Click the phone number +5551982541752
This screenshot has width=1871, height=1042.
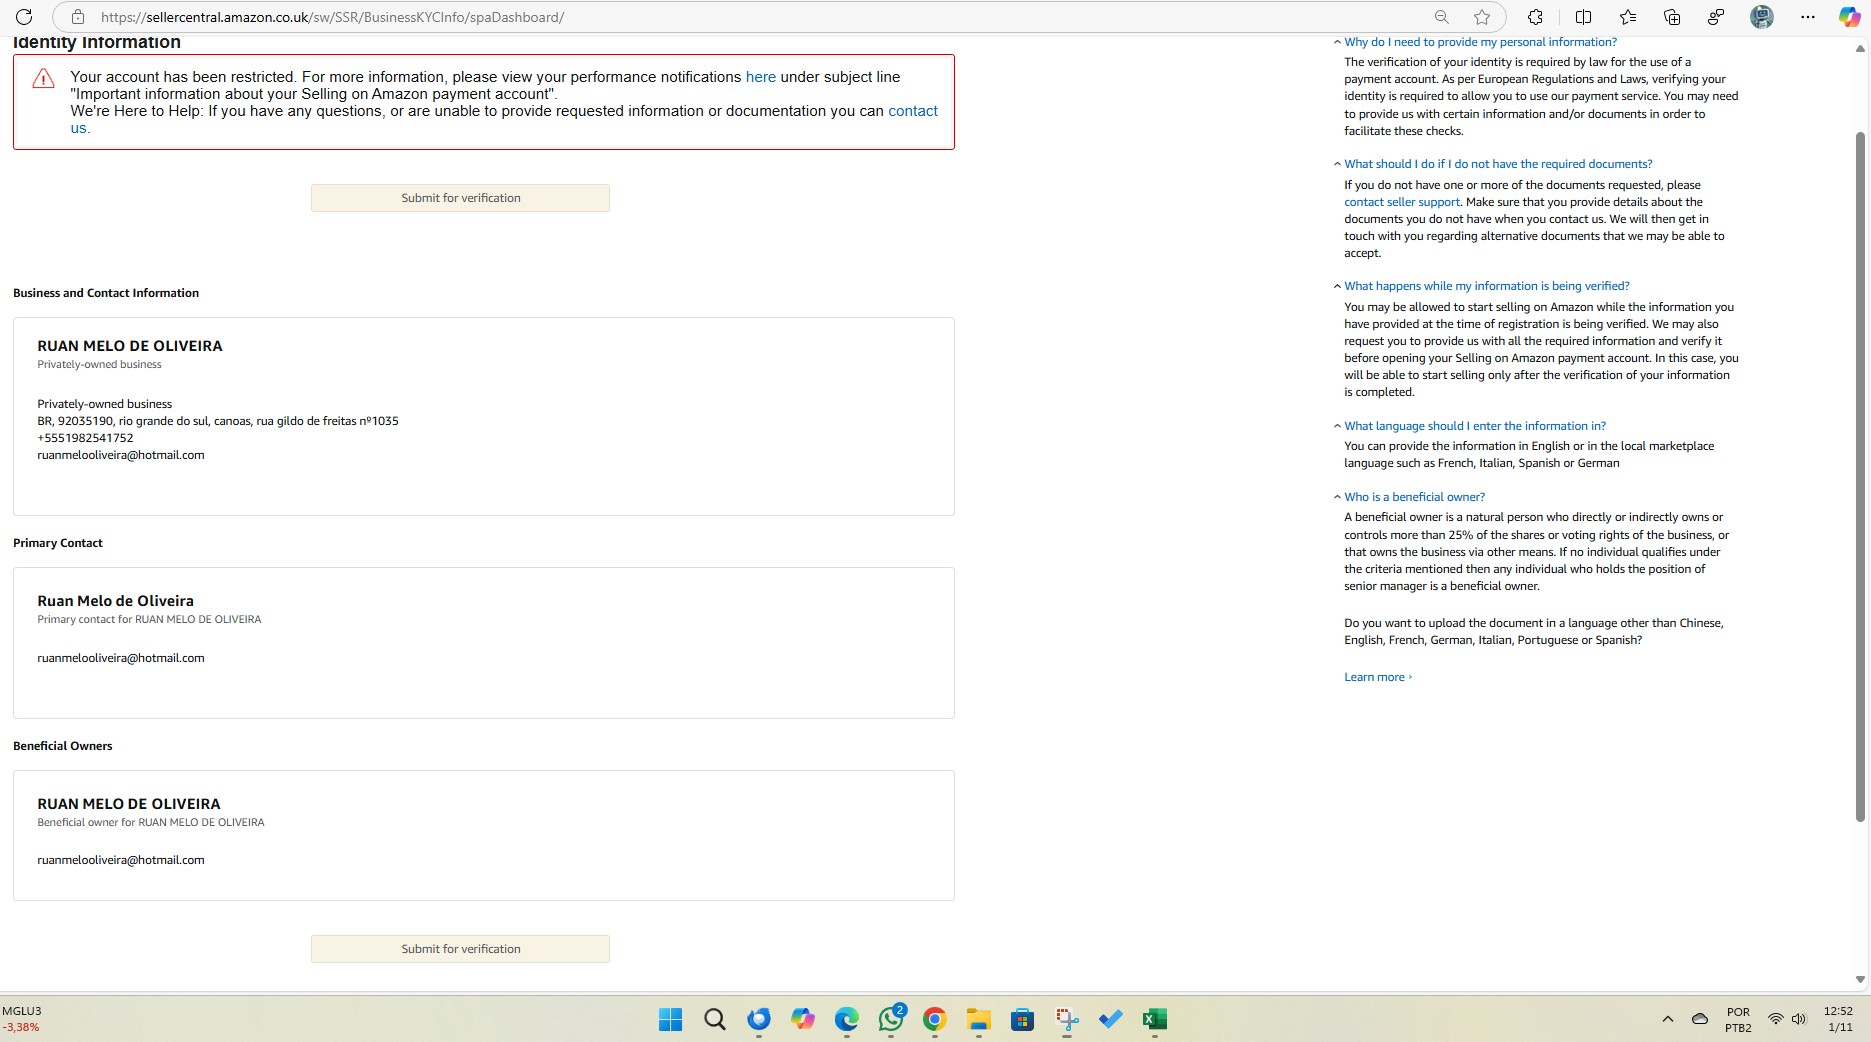click(85, 438)
